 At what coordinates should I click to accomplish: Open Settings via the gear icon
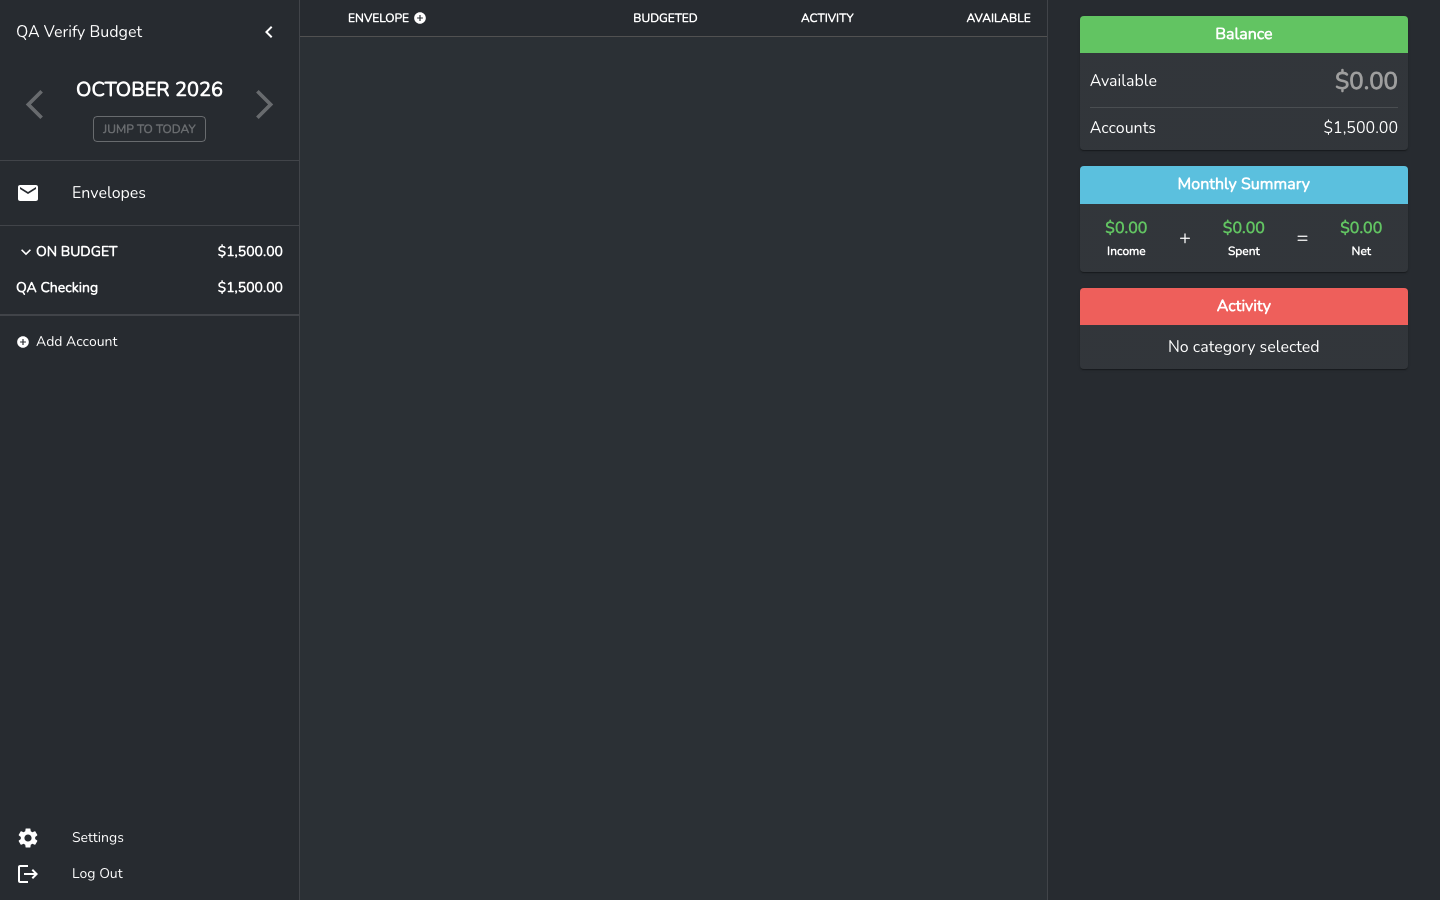(28, 838)
